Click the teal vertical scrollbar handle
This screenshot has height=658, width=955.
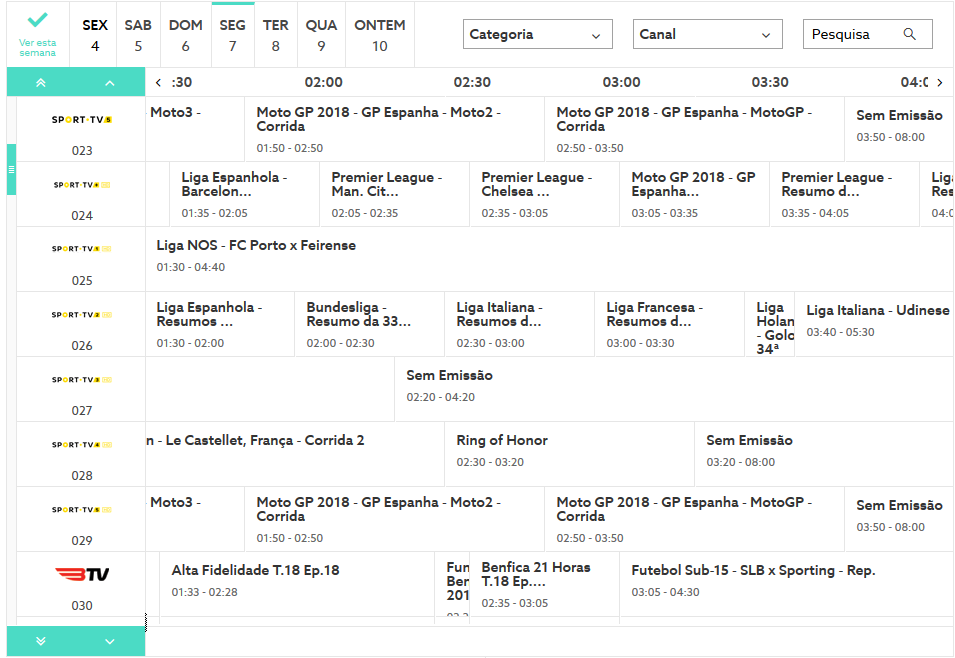click(11, 169)
